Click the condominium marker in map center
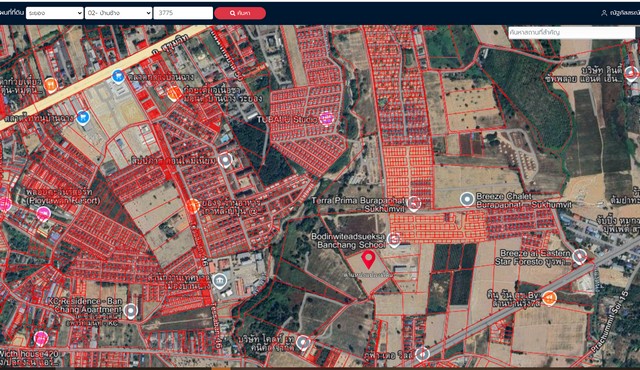 tap(225, 160)
